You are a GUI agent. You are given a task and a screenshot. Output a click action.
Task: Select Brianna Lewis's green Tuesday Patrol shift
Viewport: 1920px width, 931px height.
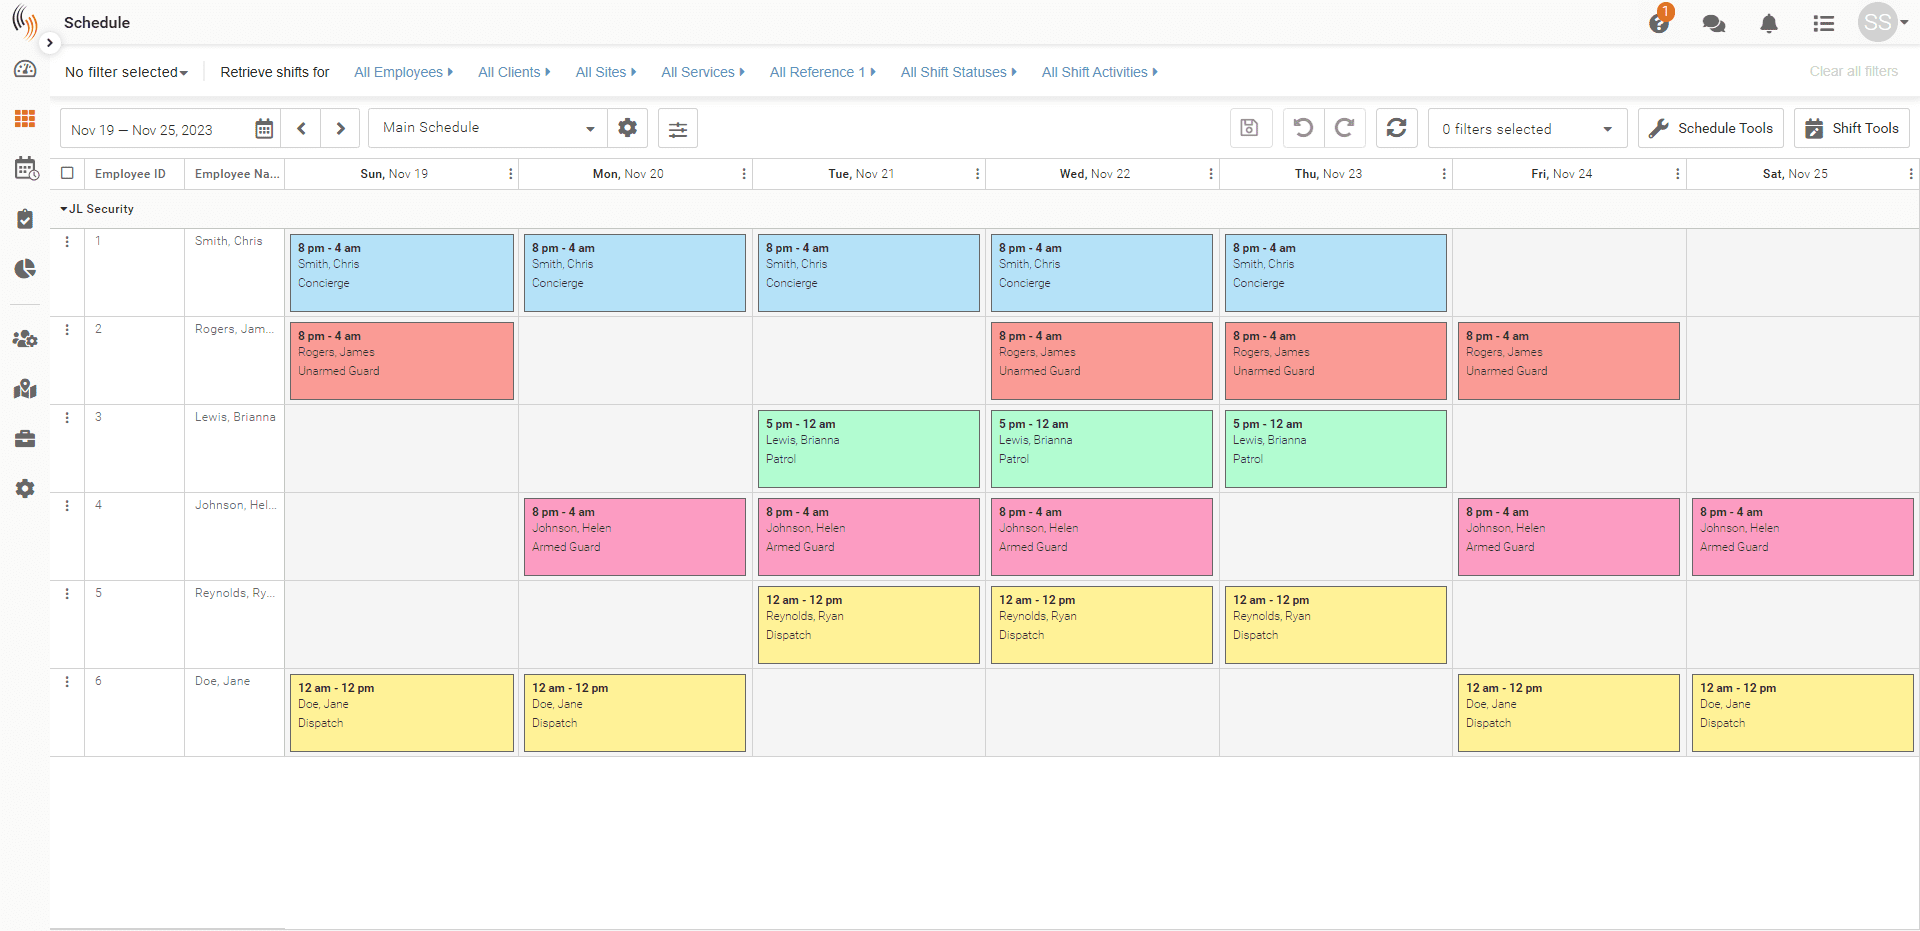coord(868,448)
